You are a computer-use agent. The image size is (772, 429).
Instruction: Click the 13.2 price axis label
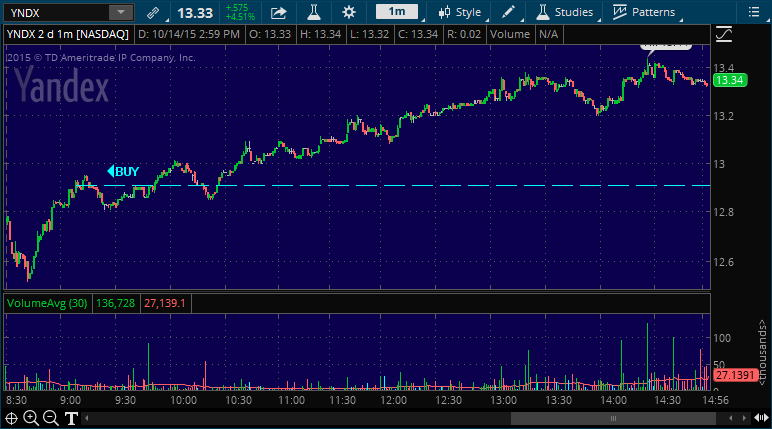(x=724, y=116)
